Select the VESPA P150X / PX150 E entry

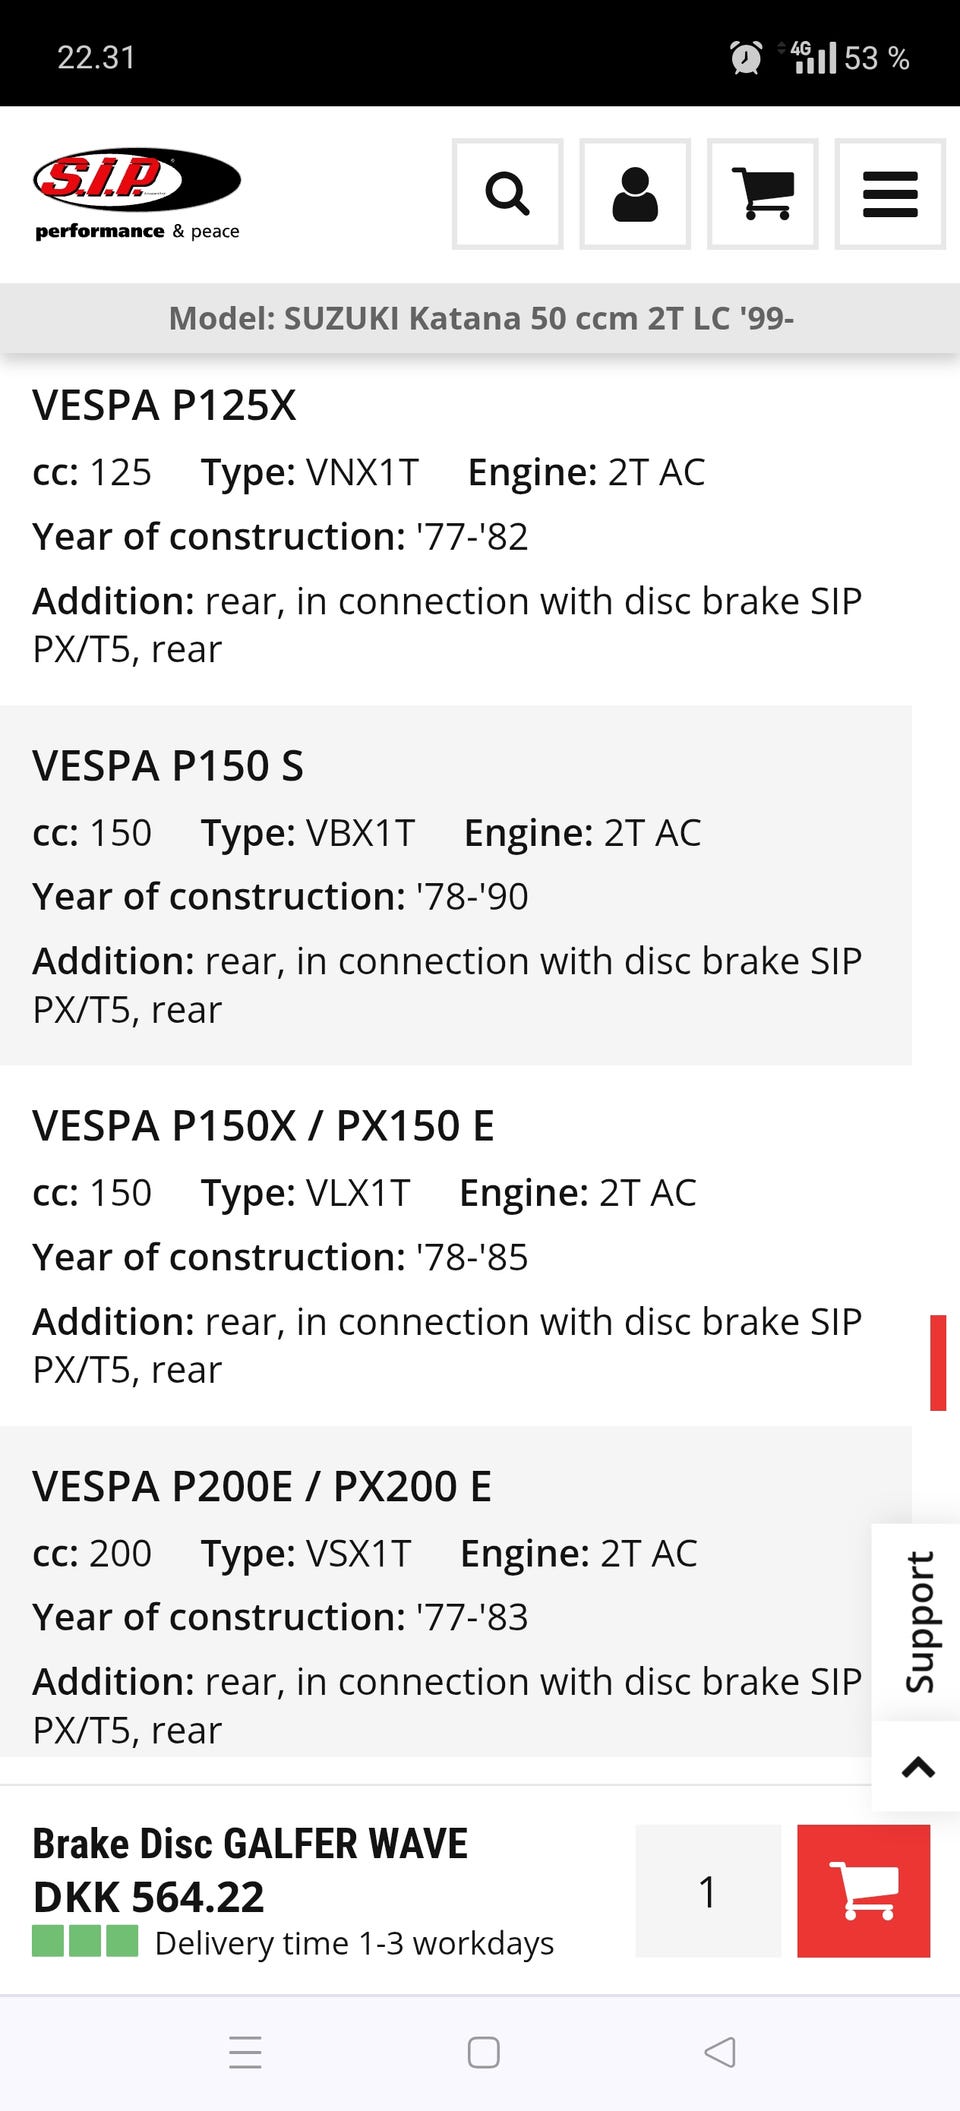[x=263, y=1126]
